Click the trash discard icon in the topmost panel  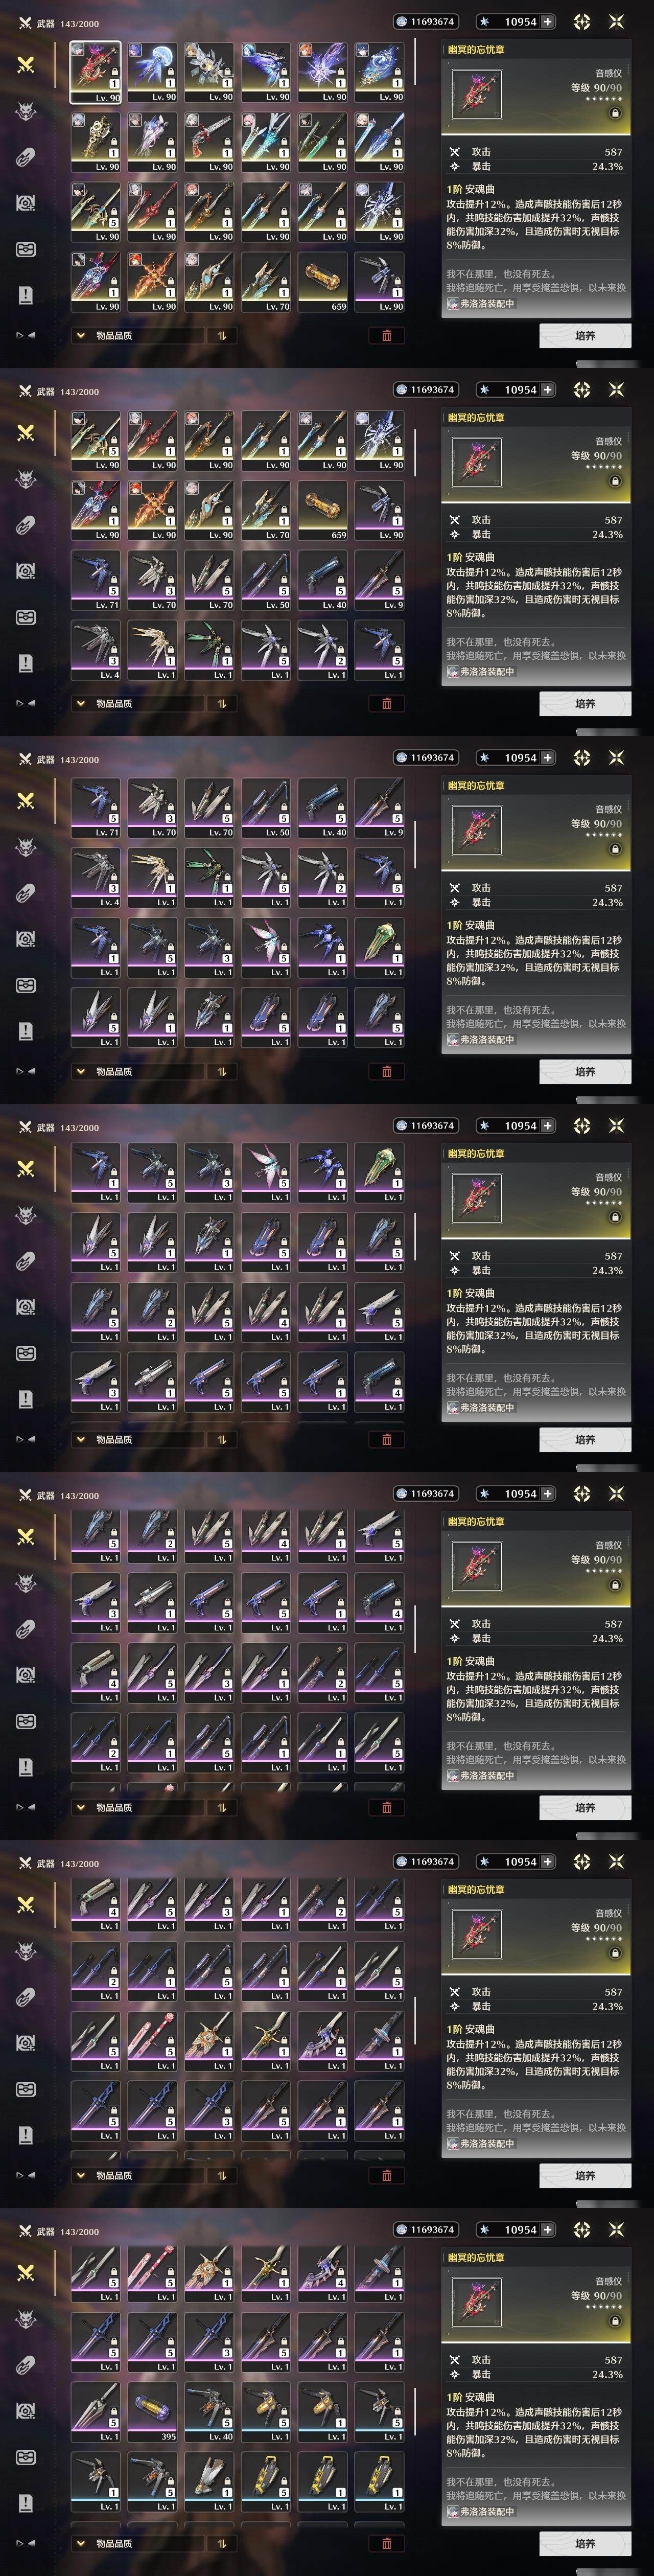pos(387,335)
